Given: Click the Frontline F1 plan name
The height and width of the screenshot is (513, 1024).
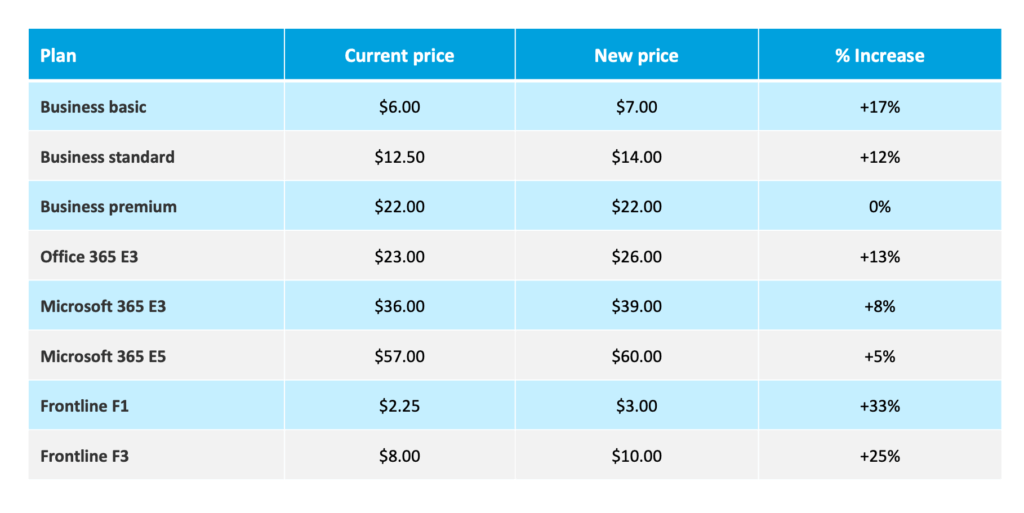Looking at the screenshot, I should [85, 406].
